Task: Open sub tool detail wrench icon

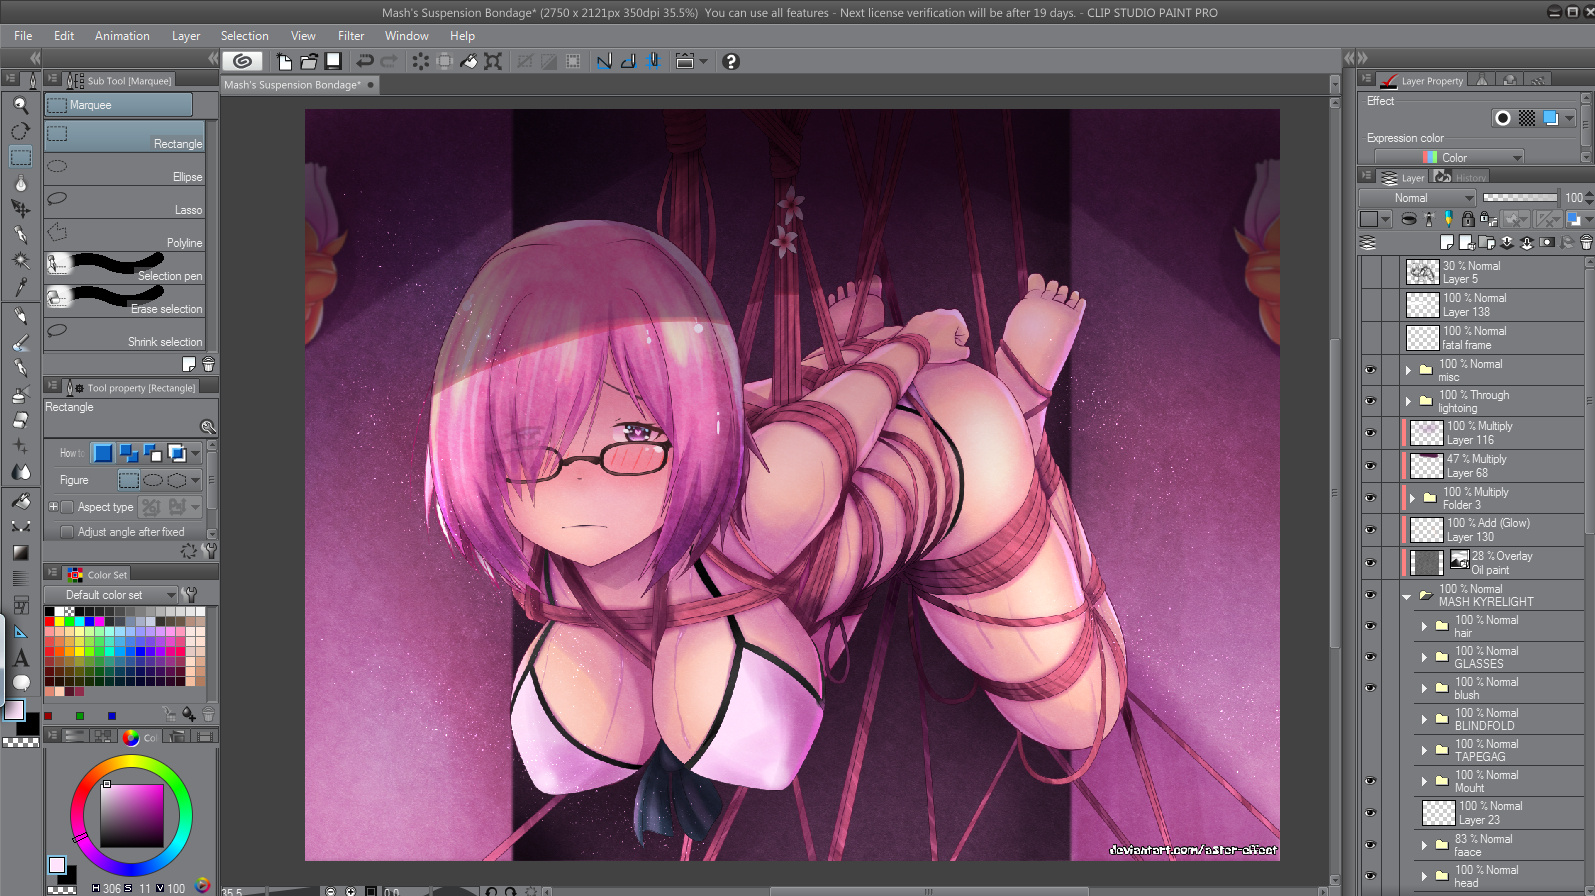Action: click(x=208, y=550)
